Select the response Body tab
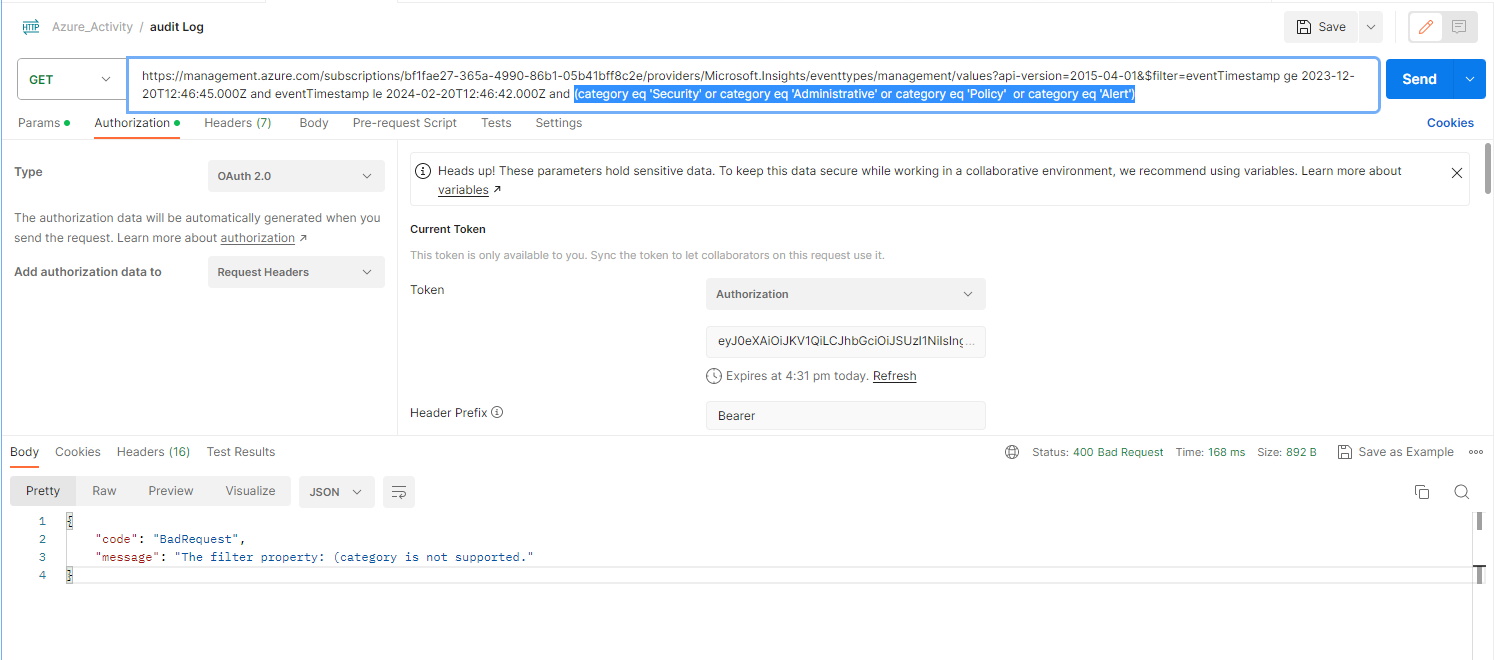 click(x=24, y=452)
